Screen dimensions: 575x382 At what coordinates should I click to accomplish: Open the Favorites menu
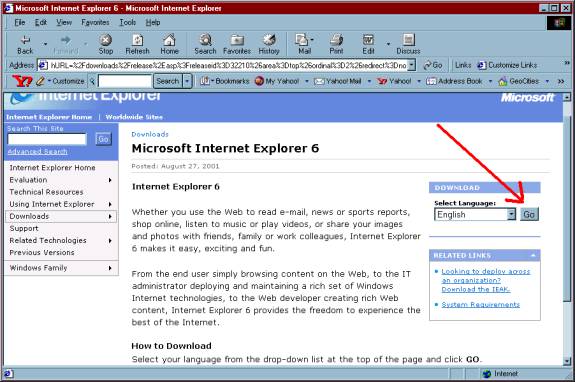[x=95, y=22]
